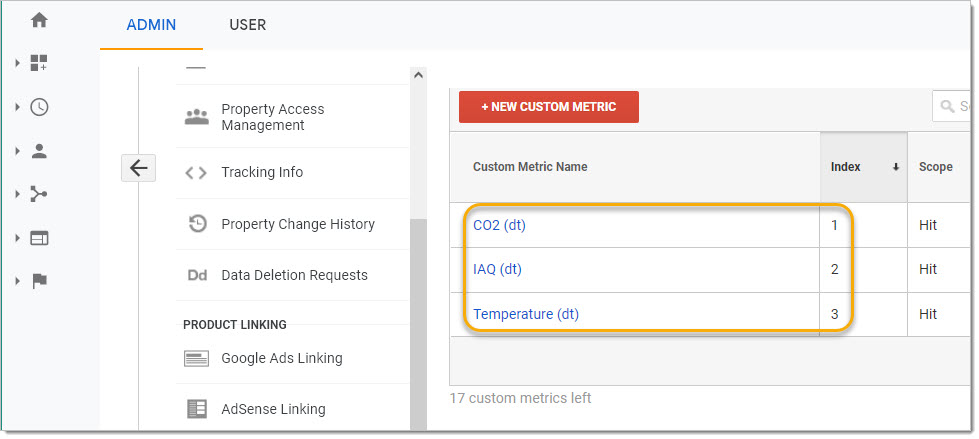This screenshot has height=439, width=979.
Task: Open the Realtime clock icon
Action: [x=39, y=108]
